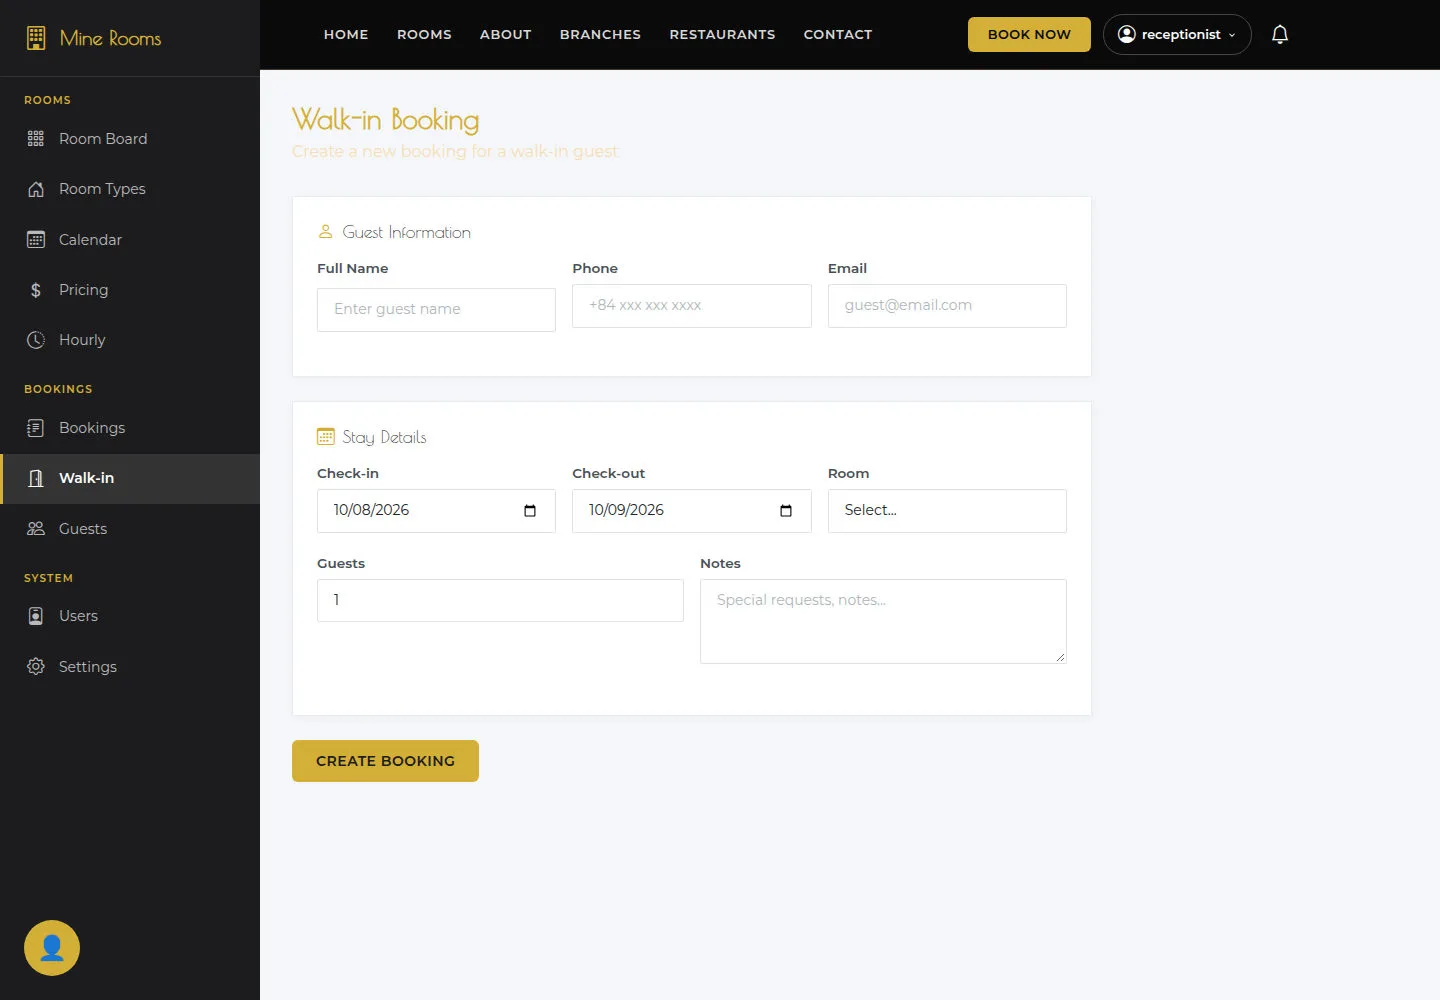Viewport: 1440px width, 1000px height.
Task: Click the Guests number field
Action: [500, 601]
